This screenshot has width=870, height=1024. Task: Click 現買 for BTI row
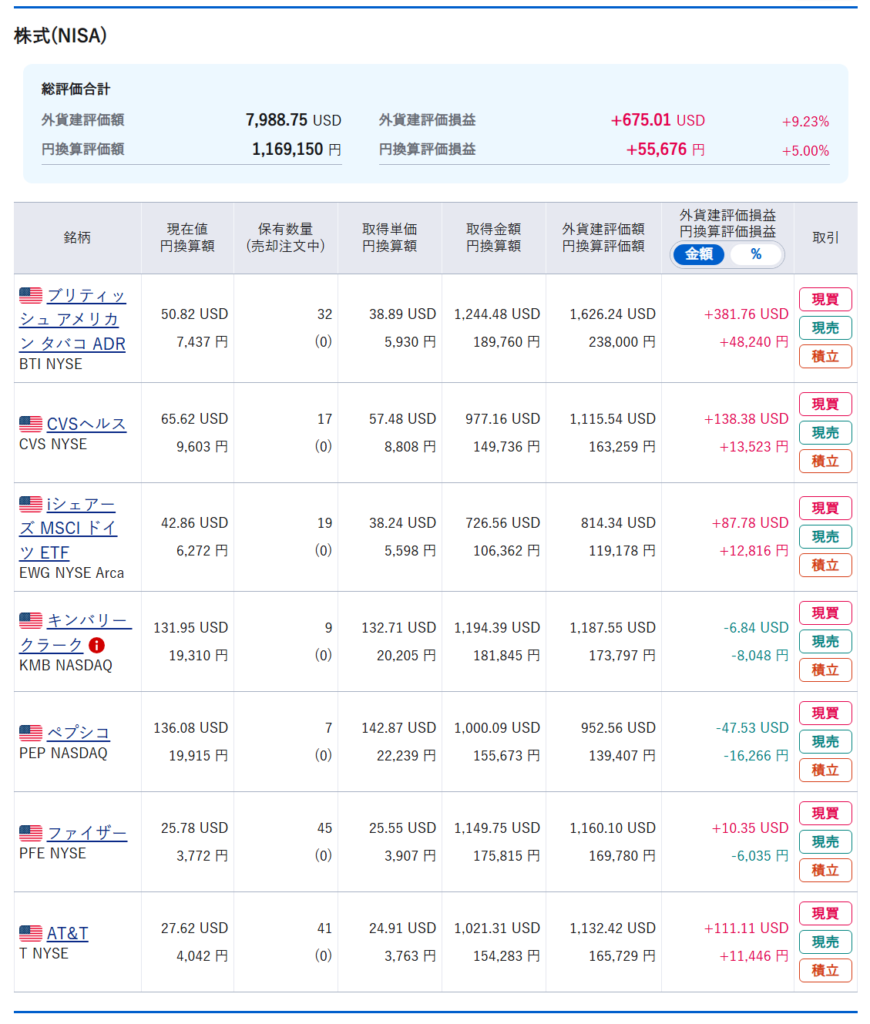825,299
